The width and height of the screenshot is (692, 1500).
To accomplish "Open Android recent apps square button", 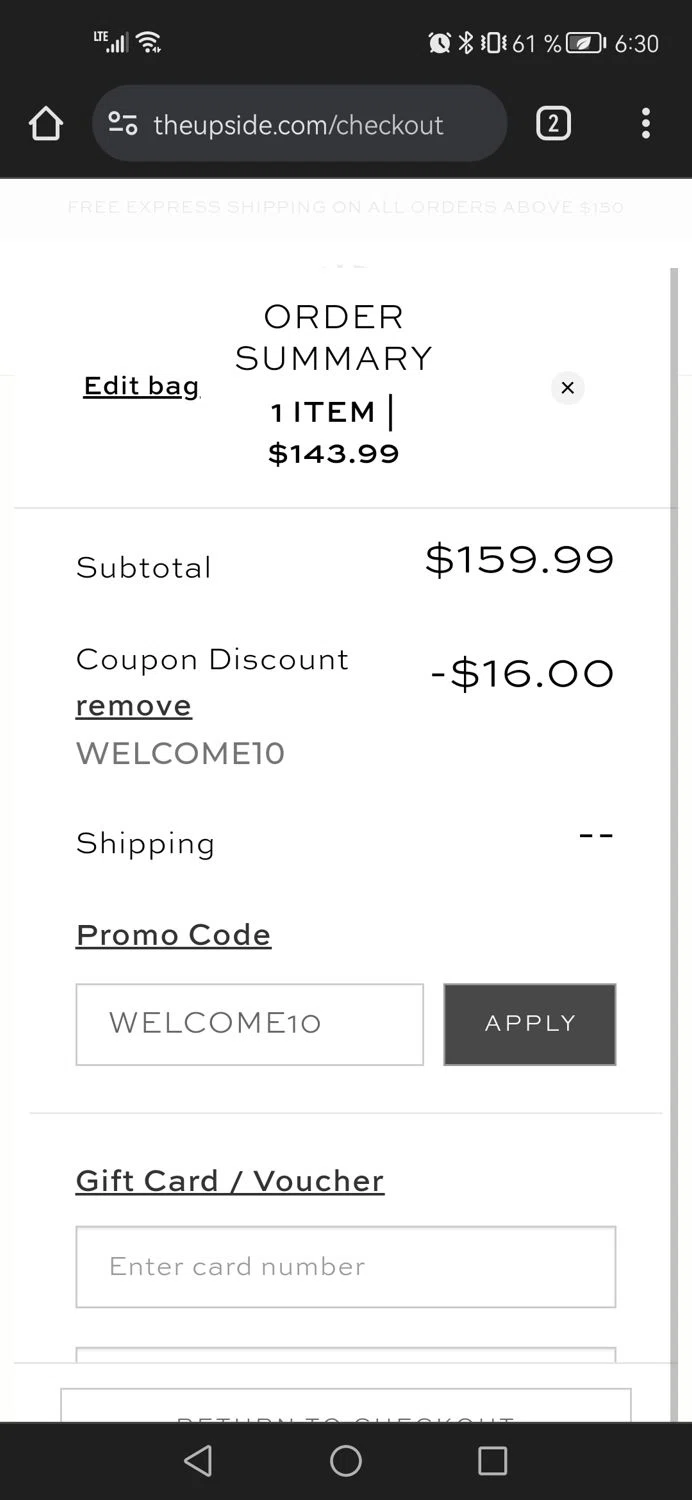I will click(x=492, y=1461).
